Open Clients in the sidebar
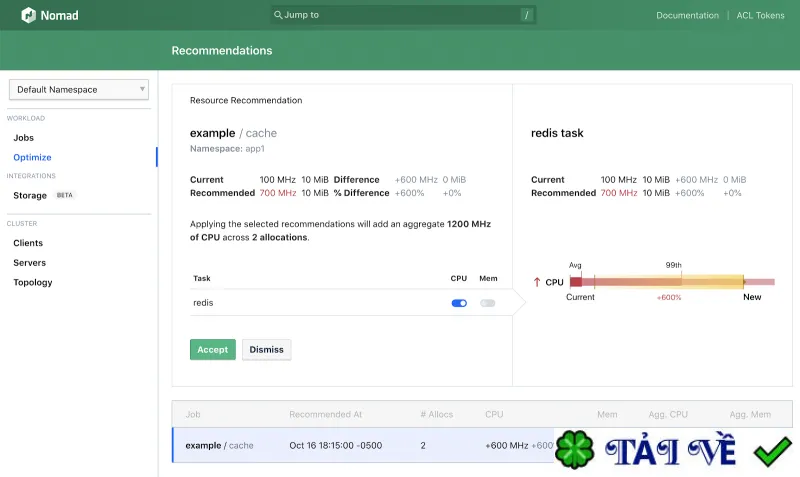Viewport: 800px width, 477px height. tap(28, 243)
